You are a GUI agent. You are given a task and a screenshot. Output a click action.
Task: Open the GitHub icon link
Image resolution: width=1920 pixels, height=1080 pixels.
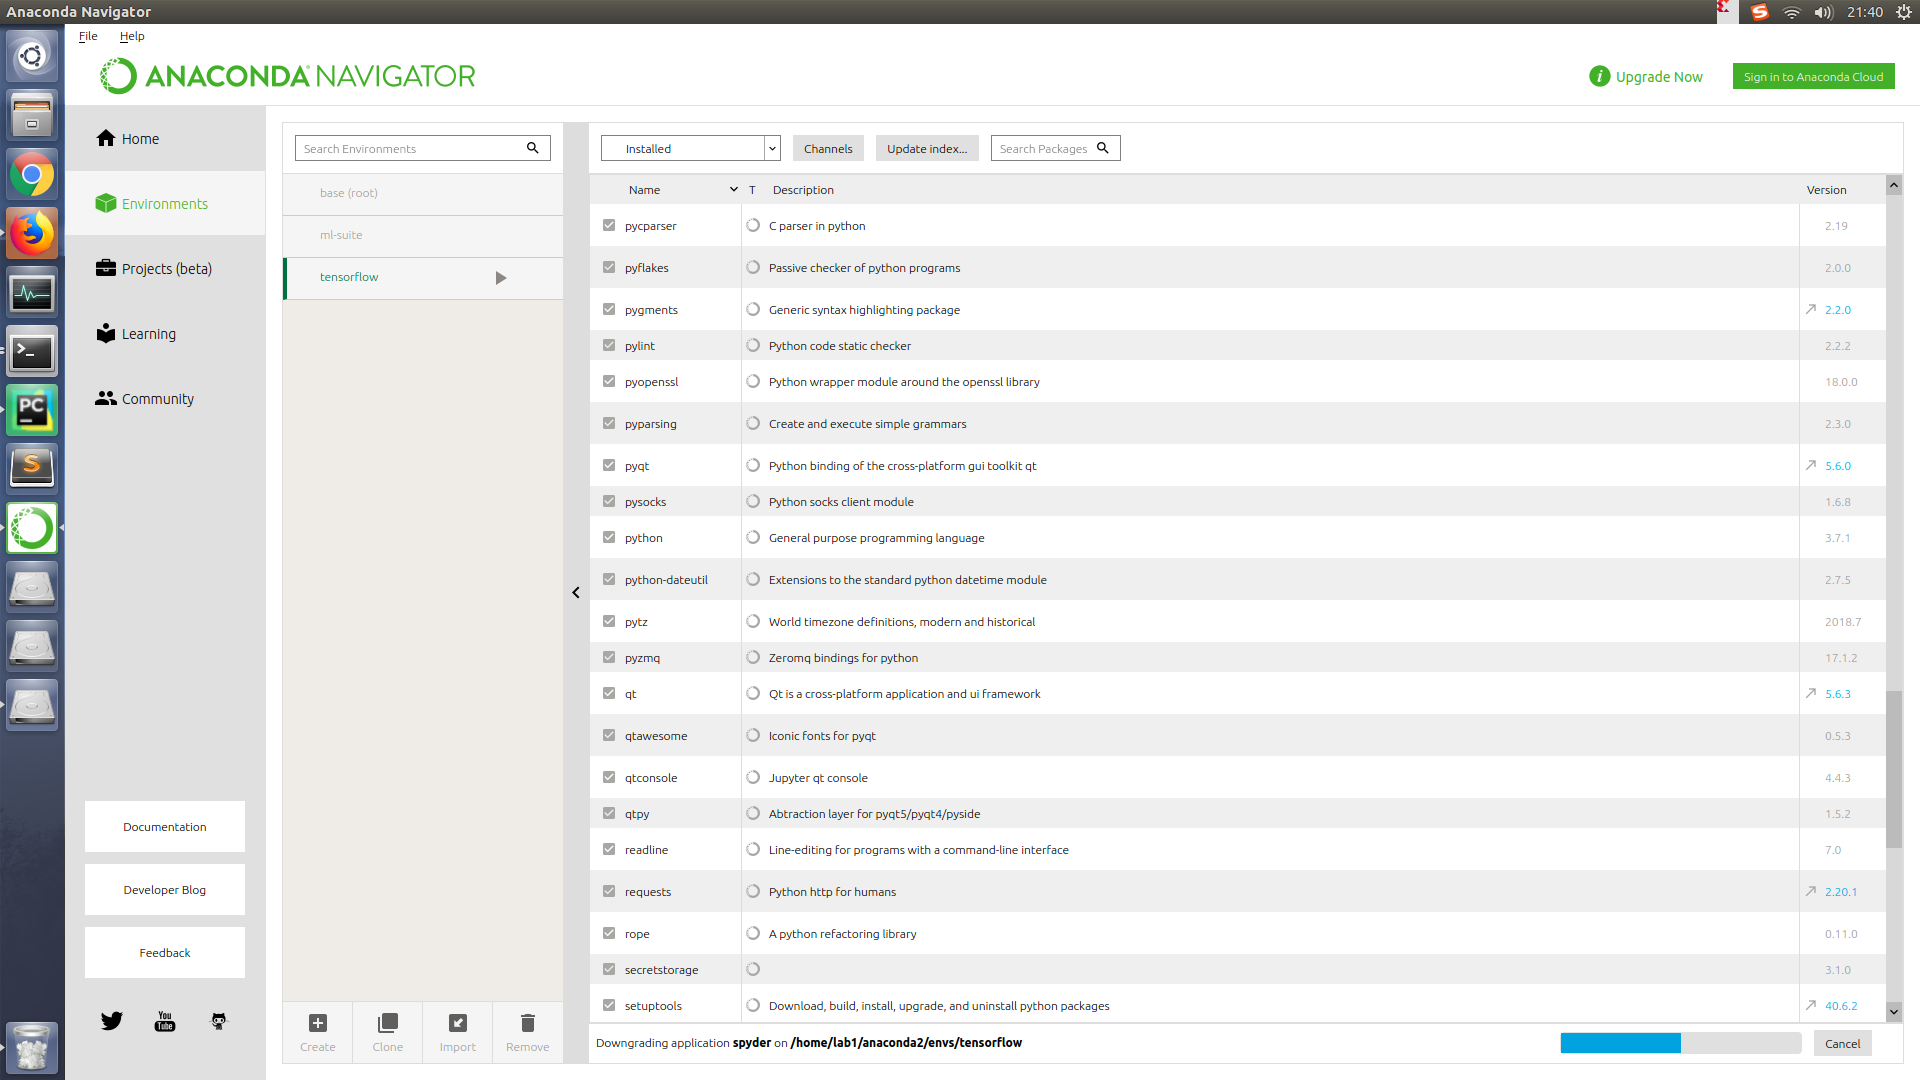coord(218,1020)
